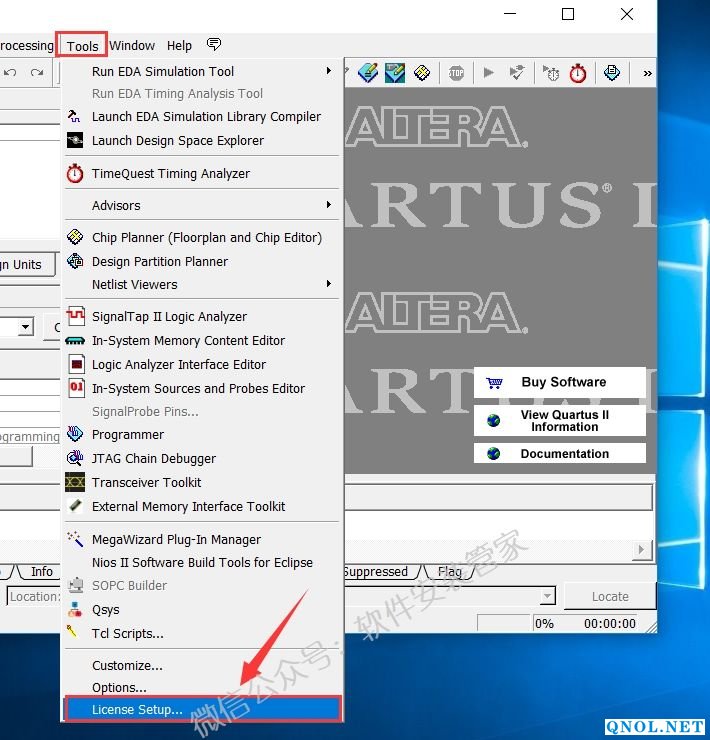Viewport: 710px width, 740px height.
Task: Expand the Netlist Viewers submenu
Action: pos(134,285)
